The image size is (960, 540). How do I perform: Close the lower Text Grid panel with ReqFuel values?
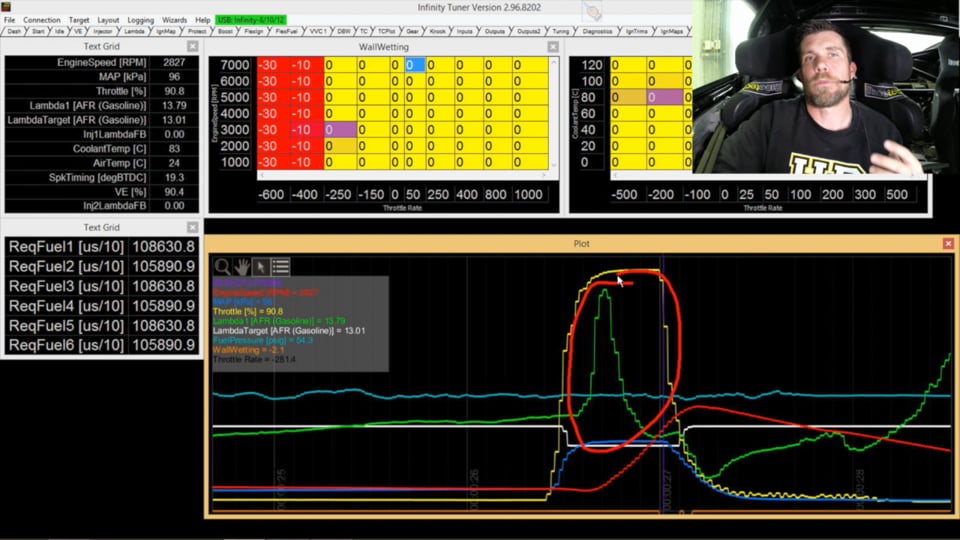point(193,227)
